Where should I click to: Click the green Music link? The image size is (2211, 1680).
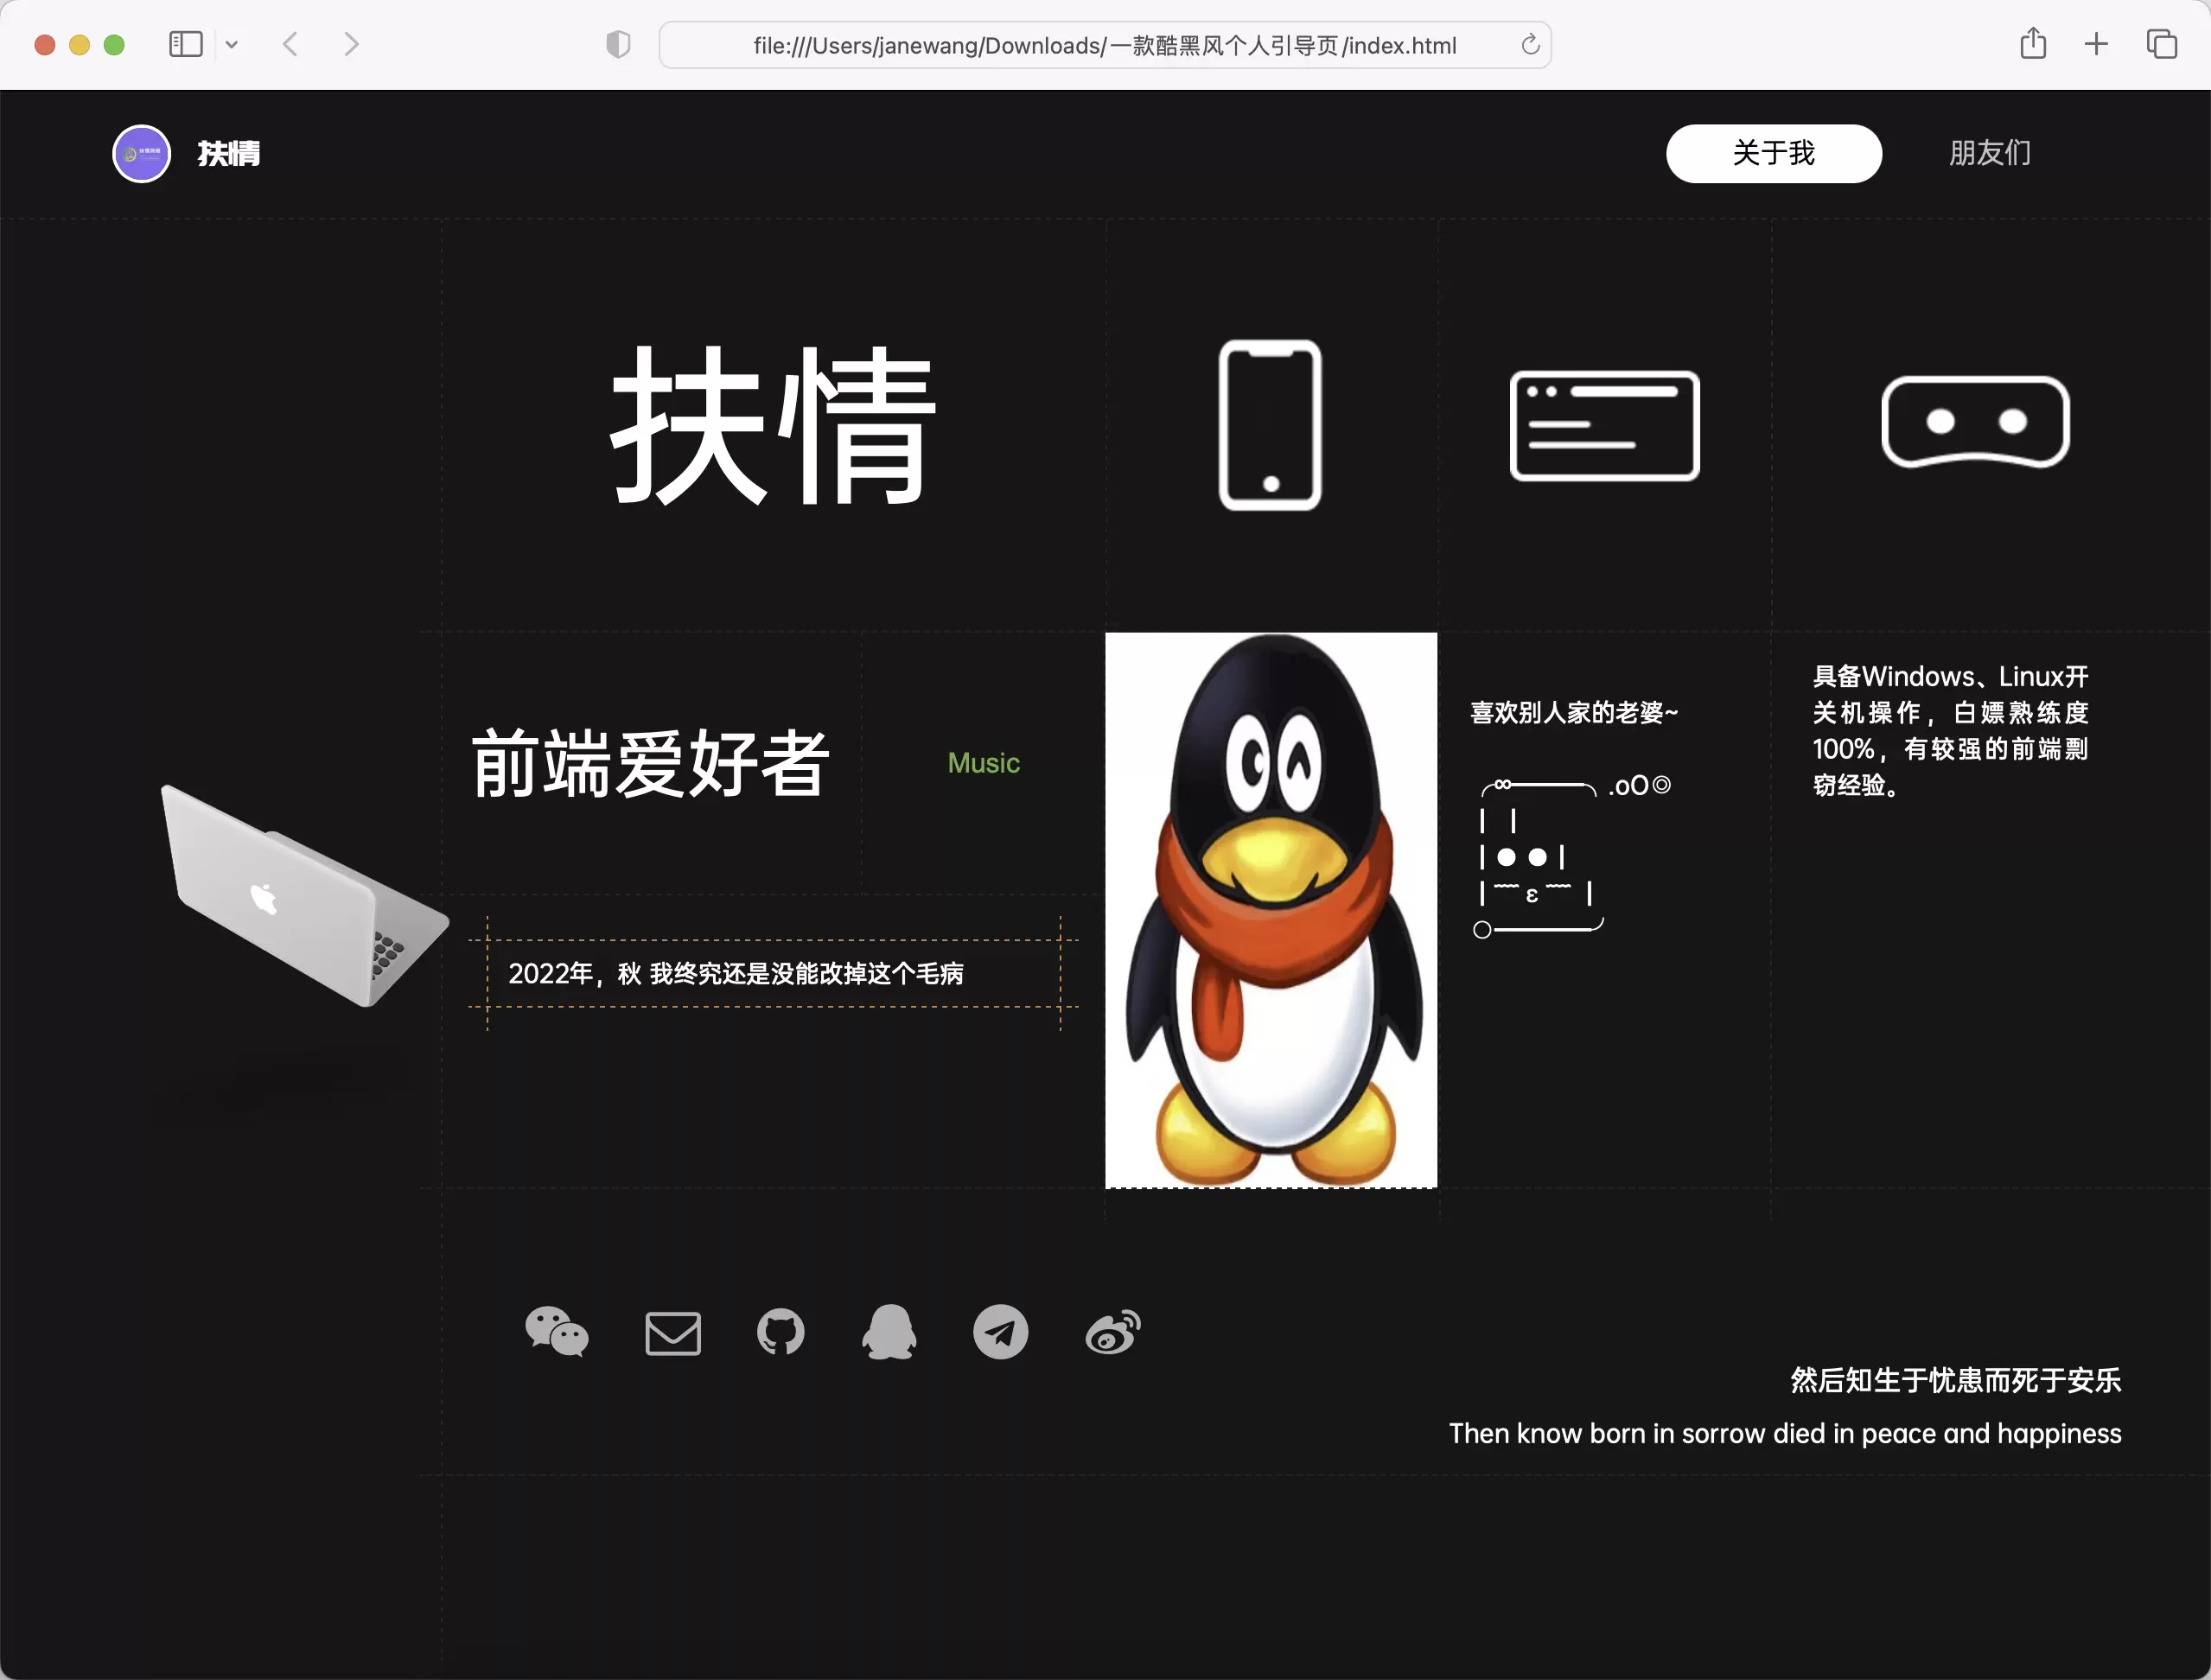(984, 763)
